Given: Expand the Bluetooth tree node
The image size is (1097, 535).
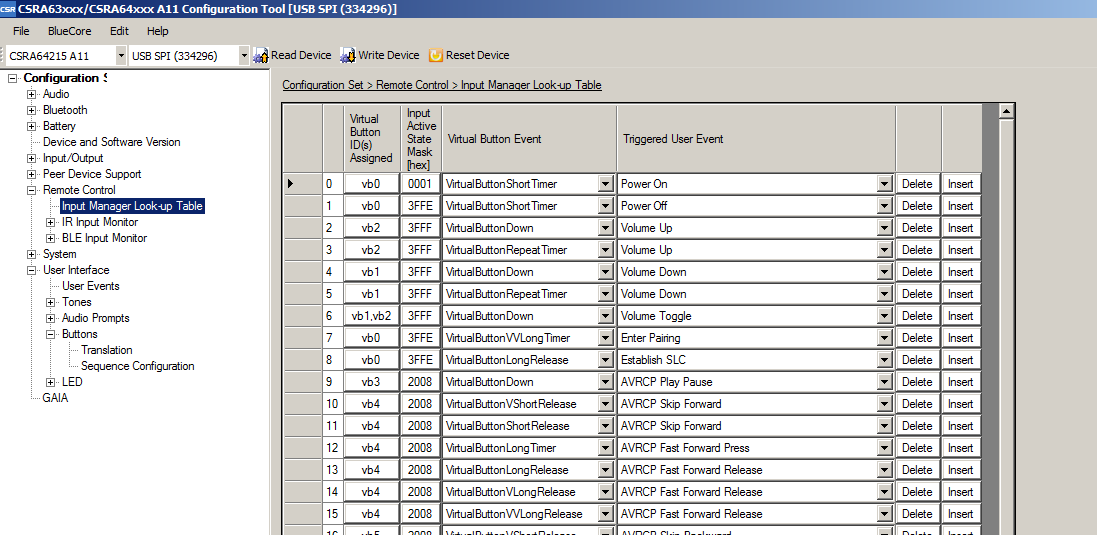Looking at the screenshot, I should click(x=32, y=110).
